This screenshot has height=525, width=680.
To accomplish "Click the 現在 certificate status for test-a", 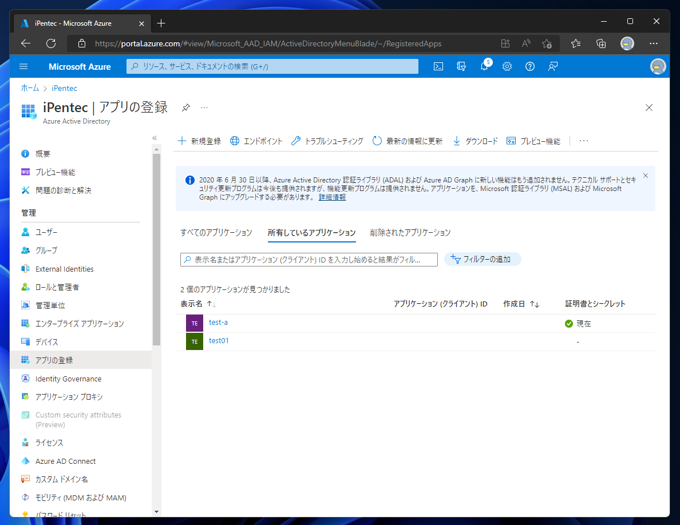I will pyautogui.click(x=578, y=324).
